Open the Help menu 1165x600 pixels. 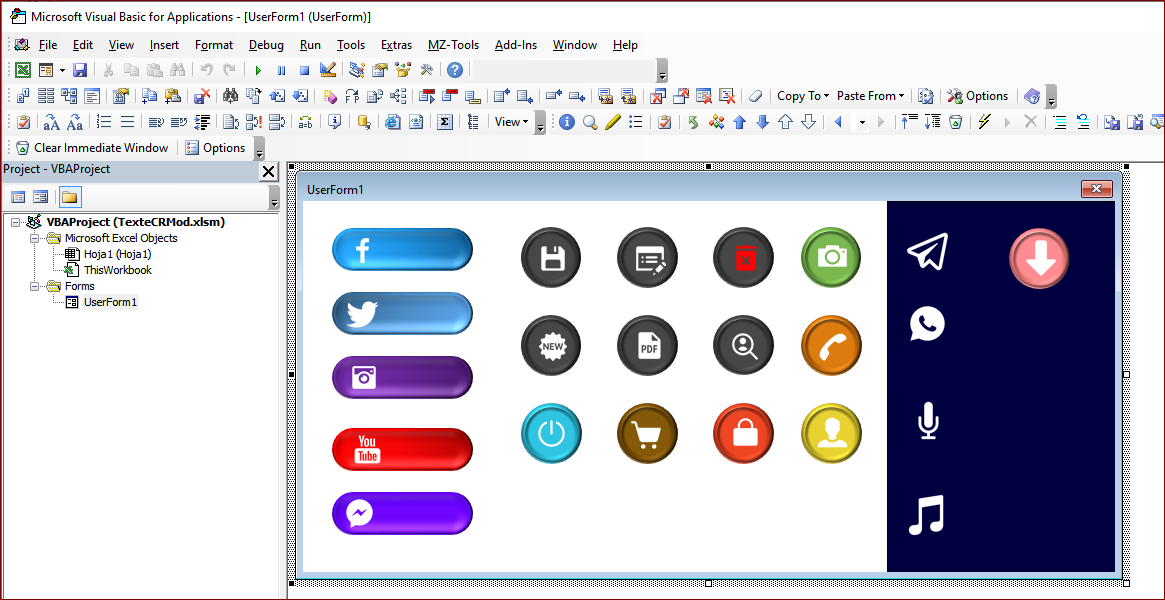coord(625,45)
